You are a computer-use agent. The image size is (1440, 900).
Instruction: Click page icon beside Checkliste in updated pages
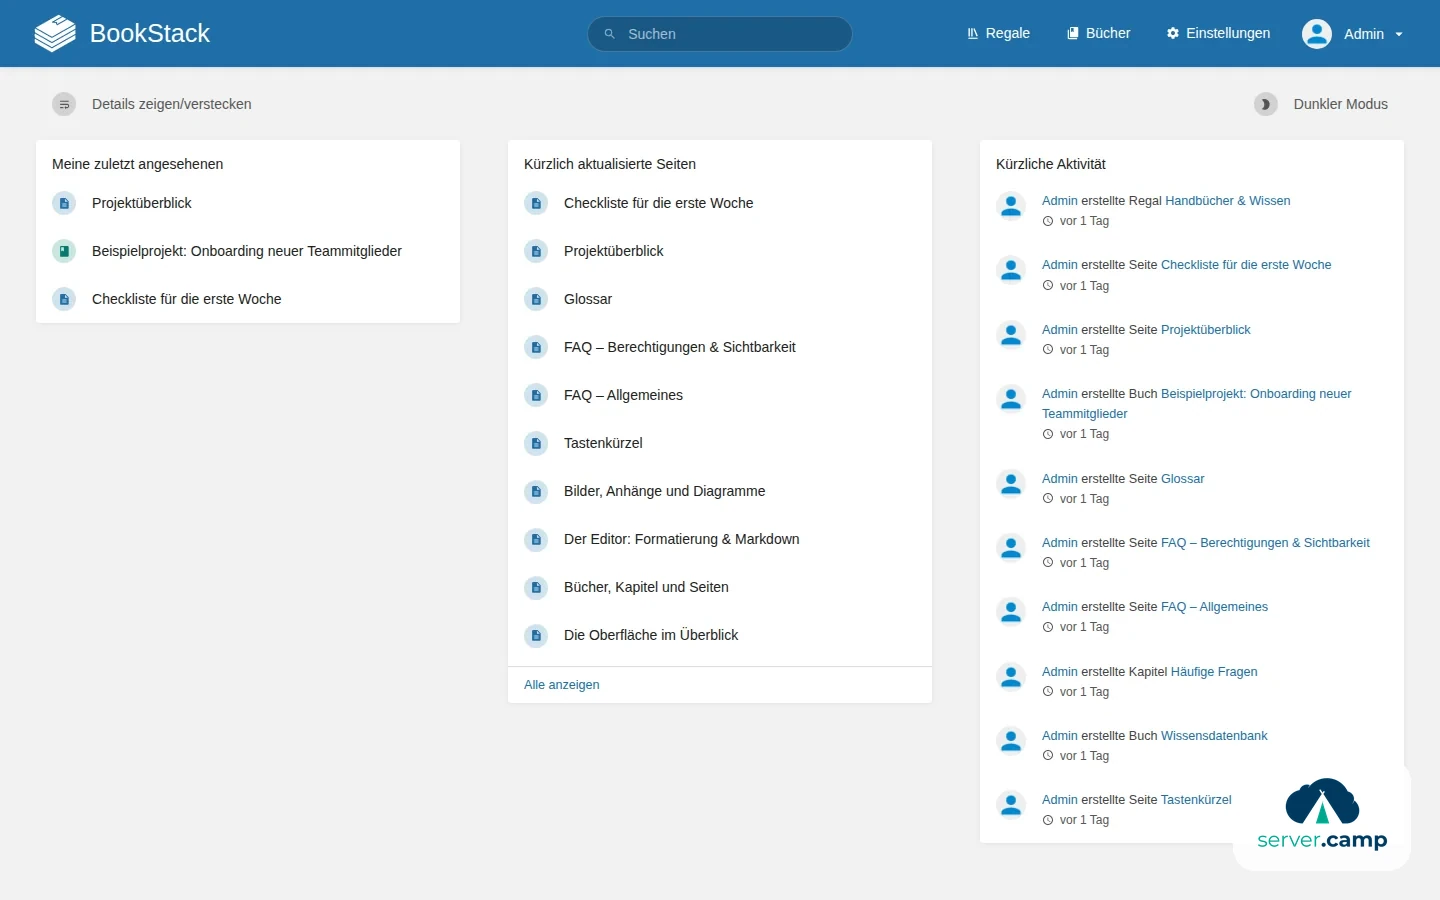536,203
